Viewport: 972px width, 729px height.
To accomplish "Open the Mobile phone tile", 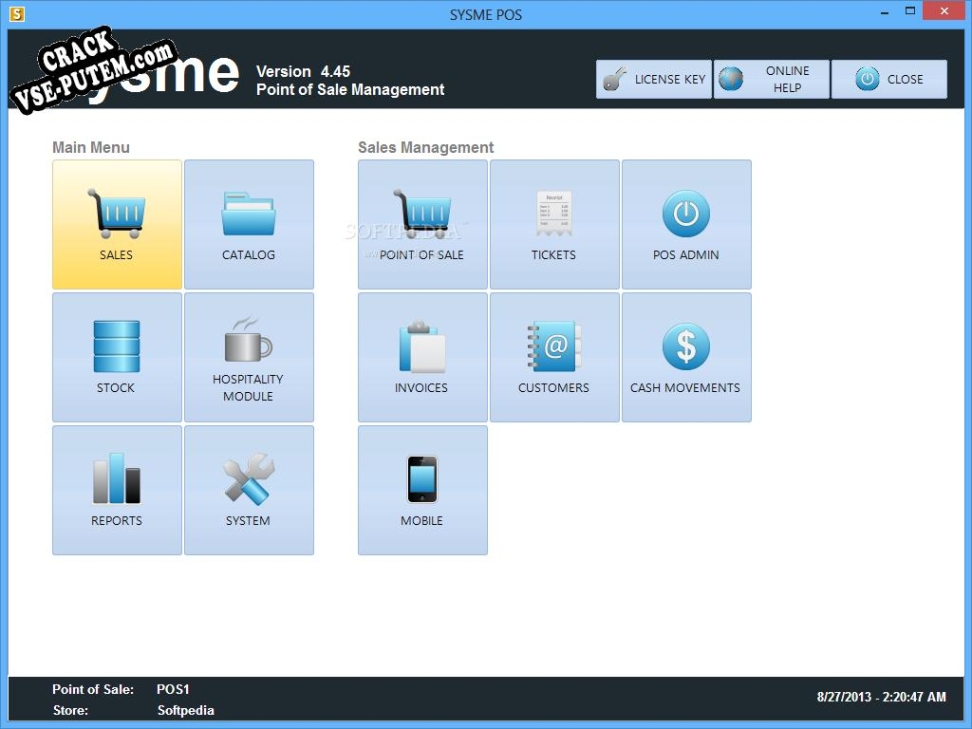I will (x=422, y=490).
